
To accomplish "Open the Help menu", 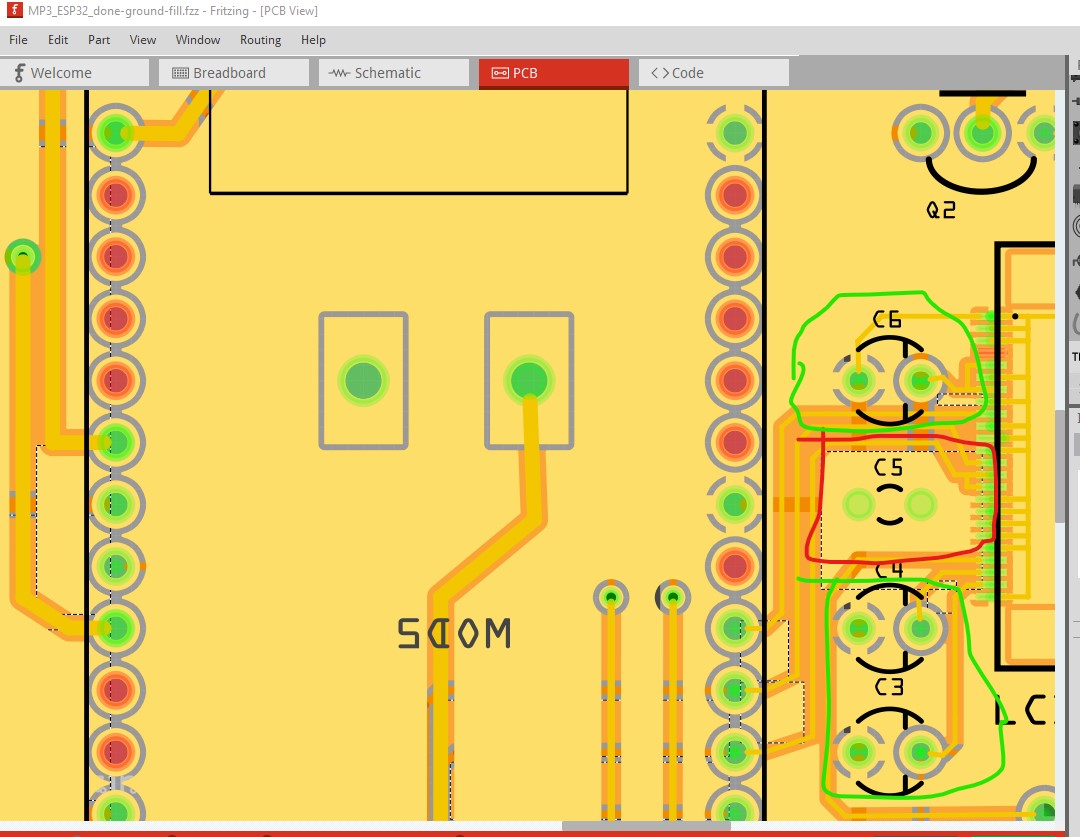I will [313, 40].
